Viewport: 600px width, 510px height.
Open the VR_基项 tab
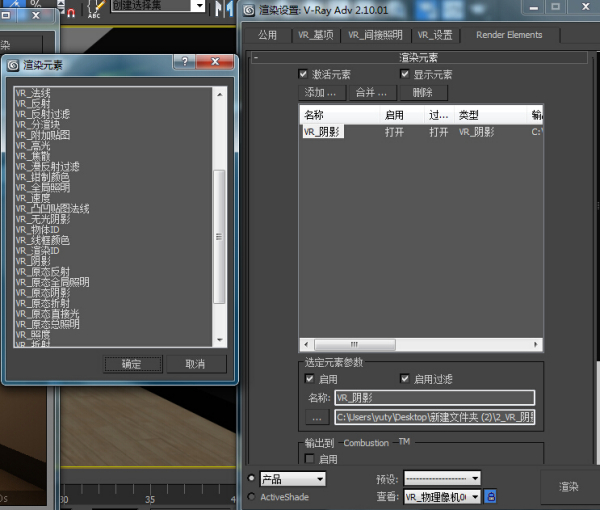[x=316, y=35]
